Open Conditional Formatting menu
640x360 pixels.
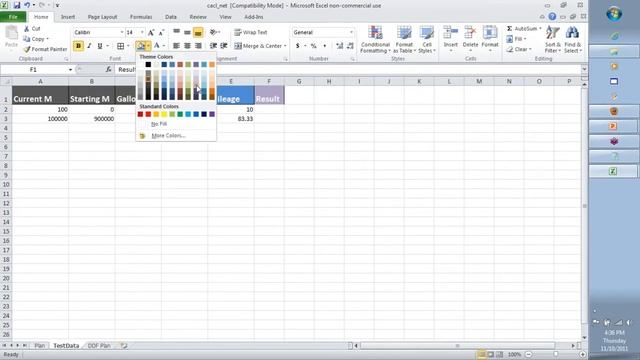point(375,39)
